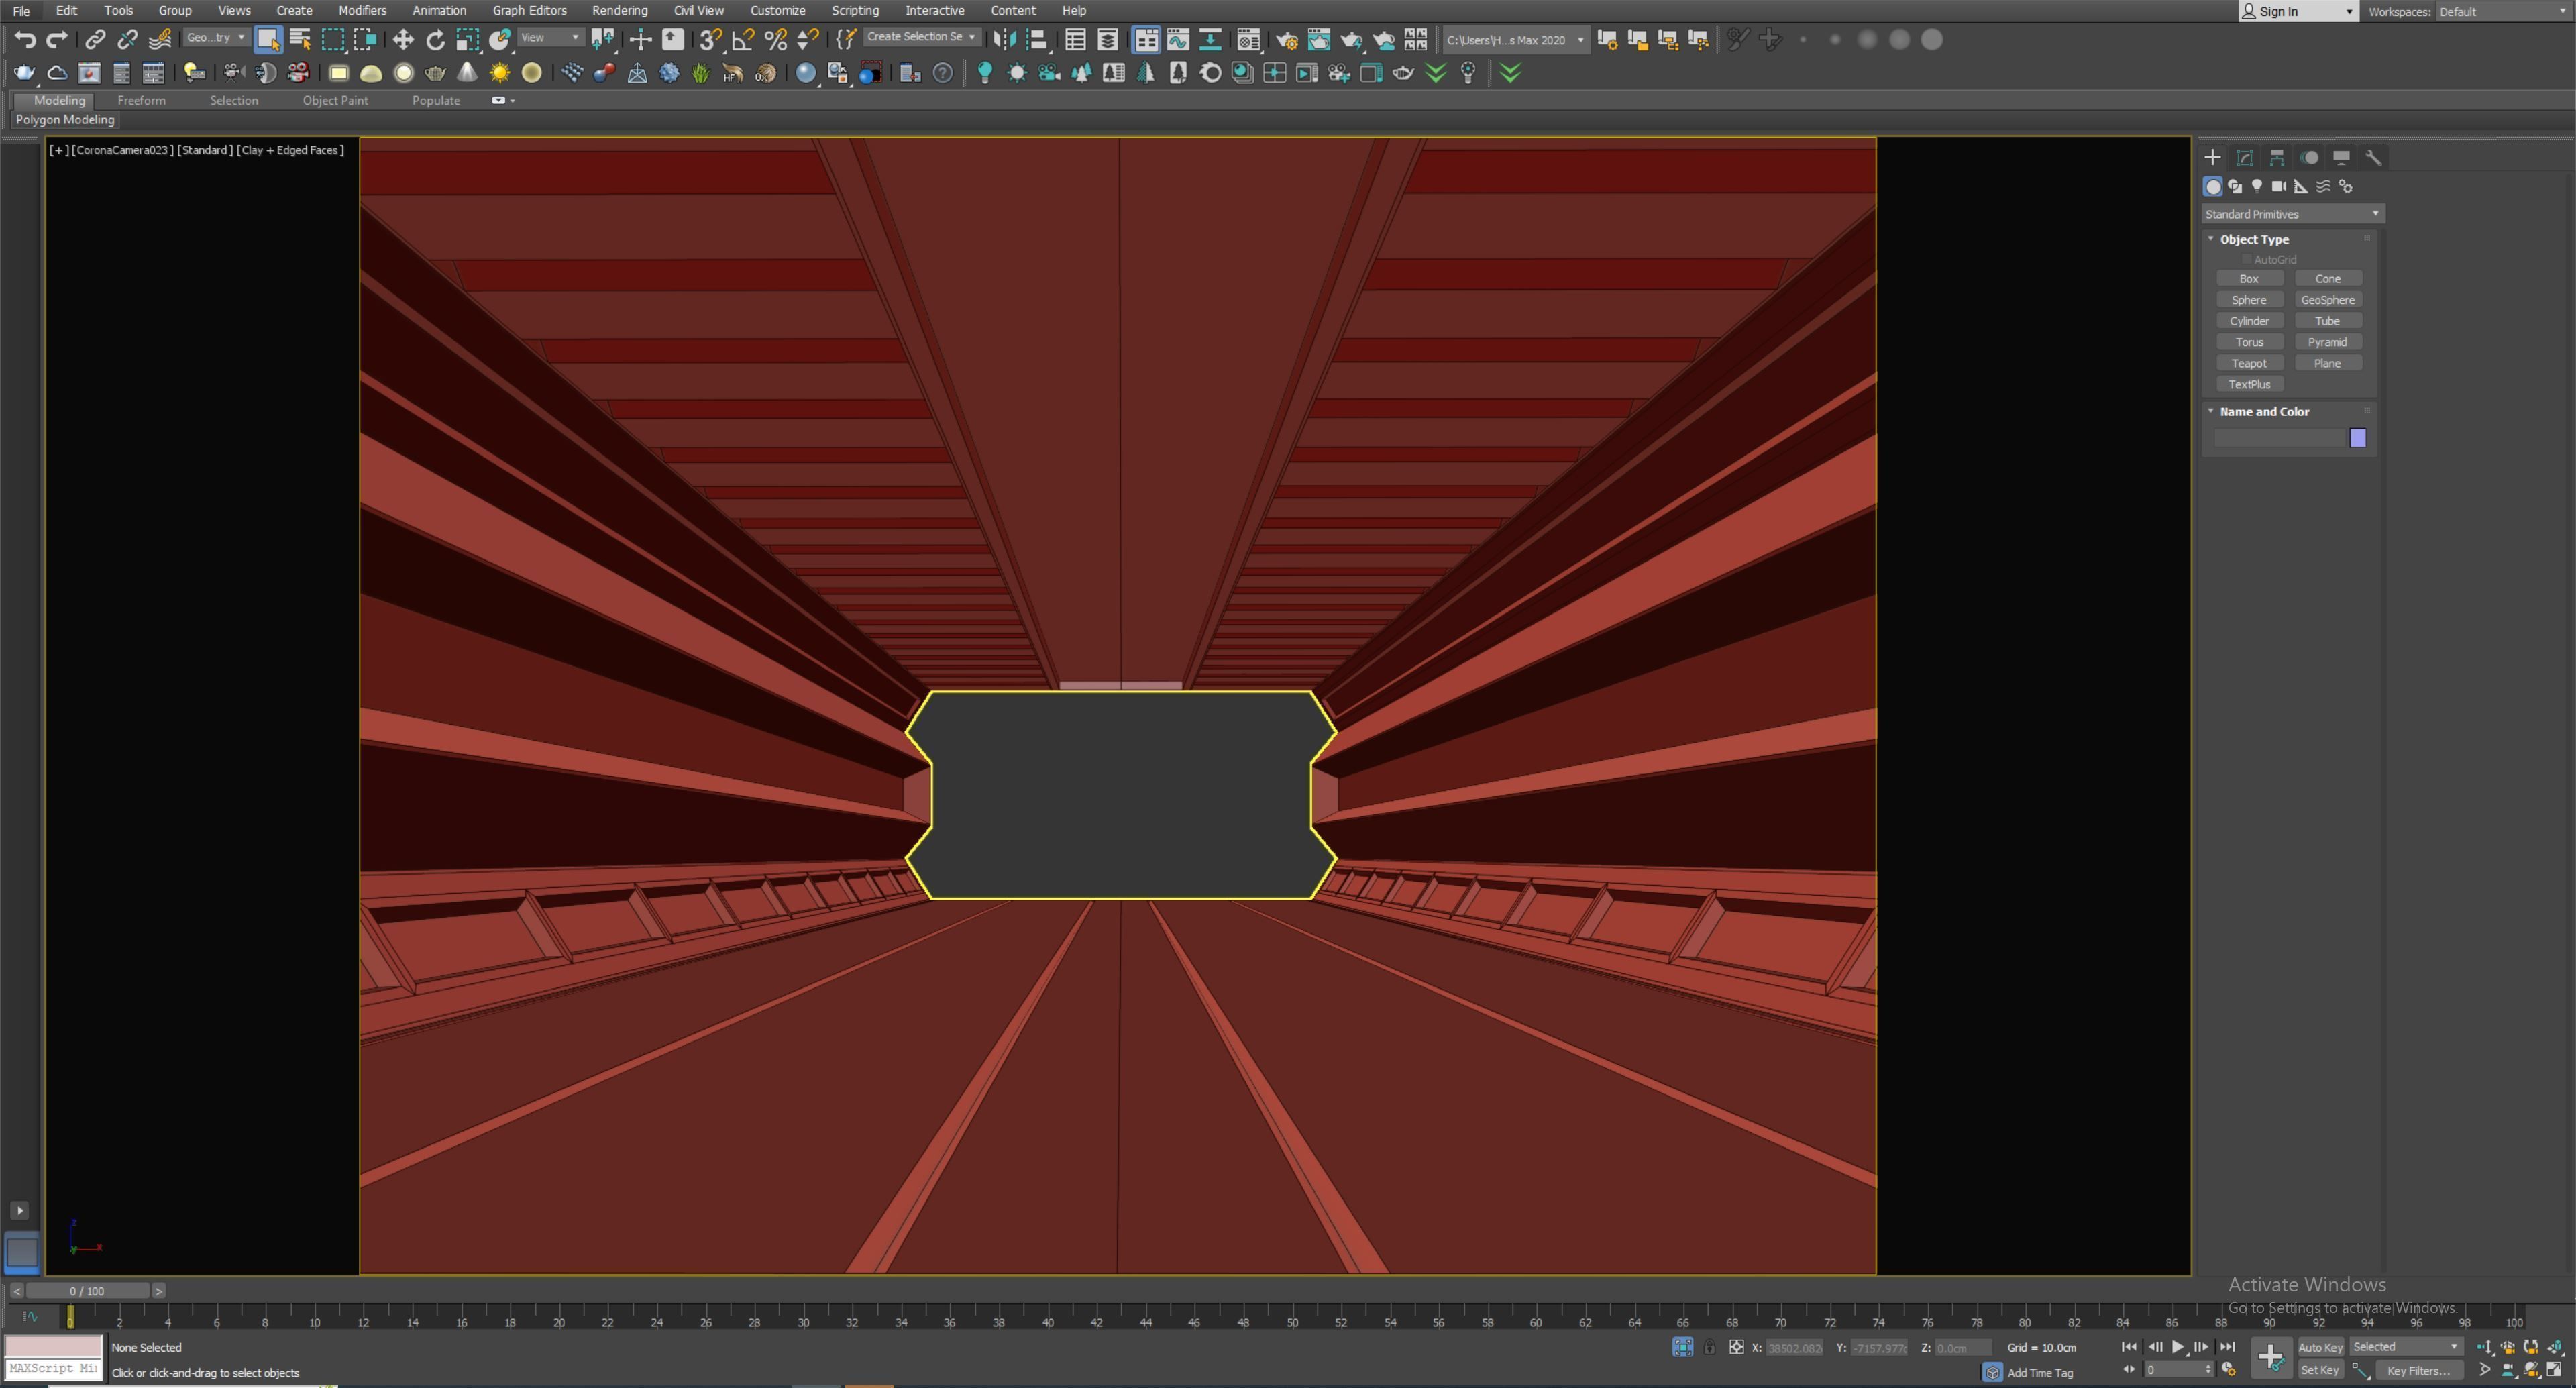
Task: Open Time Configuration clock icon
Action: click(2228, 1370)
